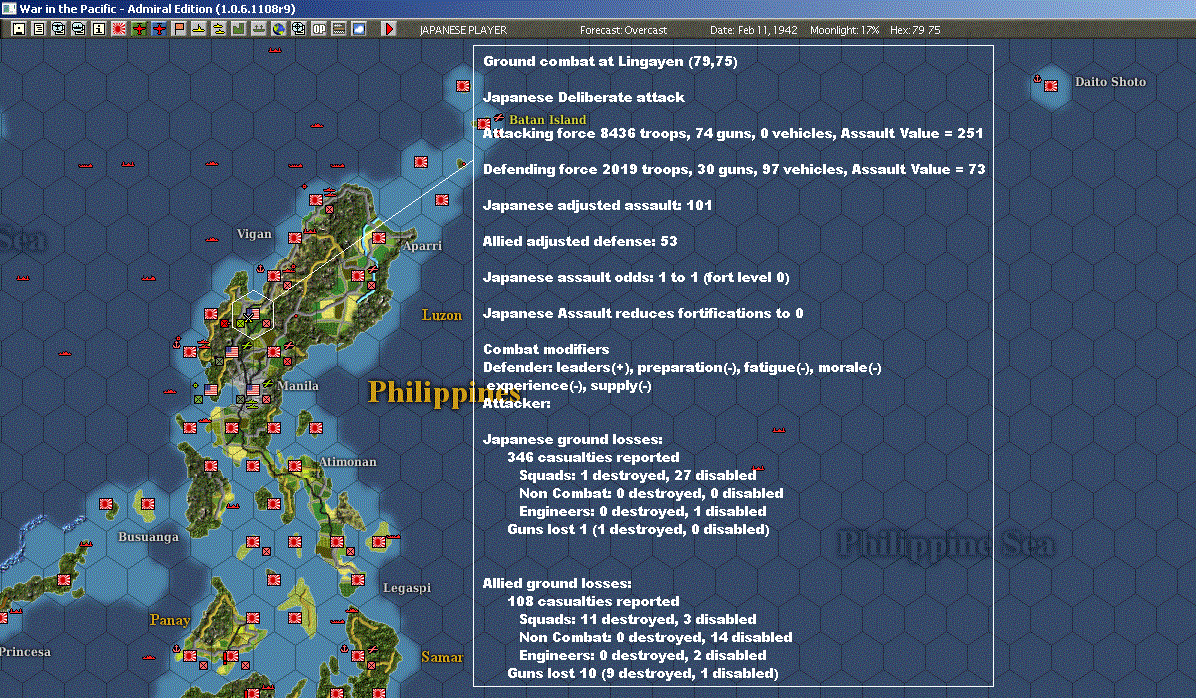Click red anchor icon beside Daito Shoto
The width and height of the screenshot is (1196, 698).
coord(1037,79)
